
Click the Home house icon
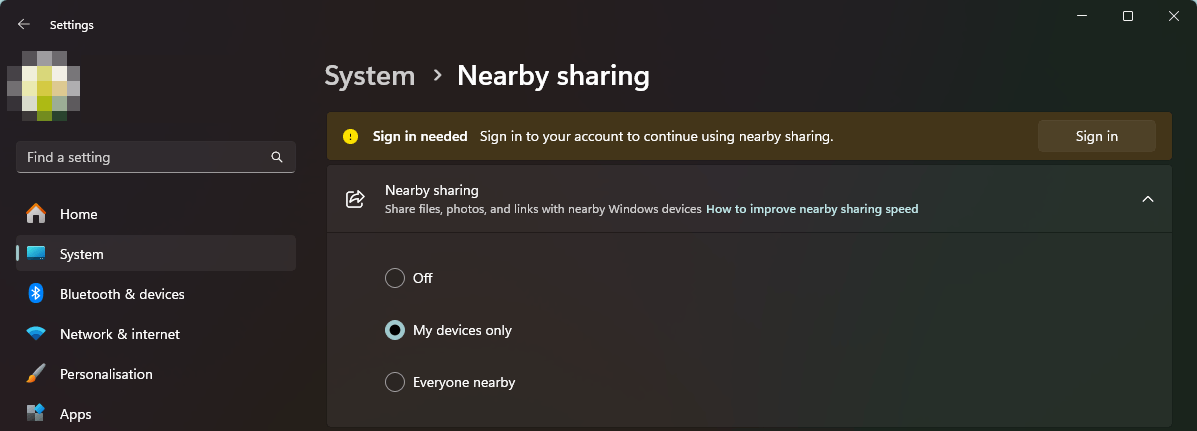click(x=36, y=214)
